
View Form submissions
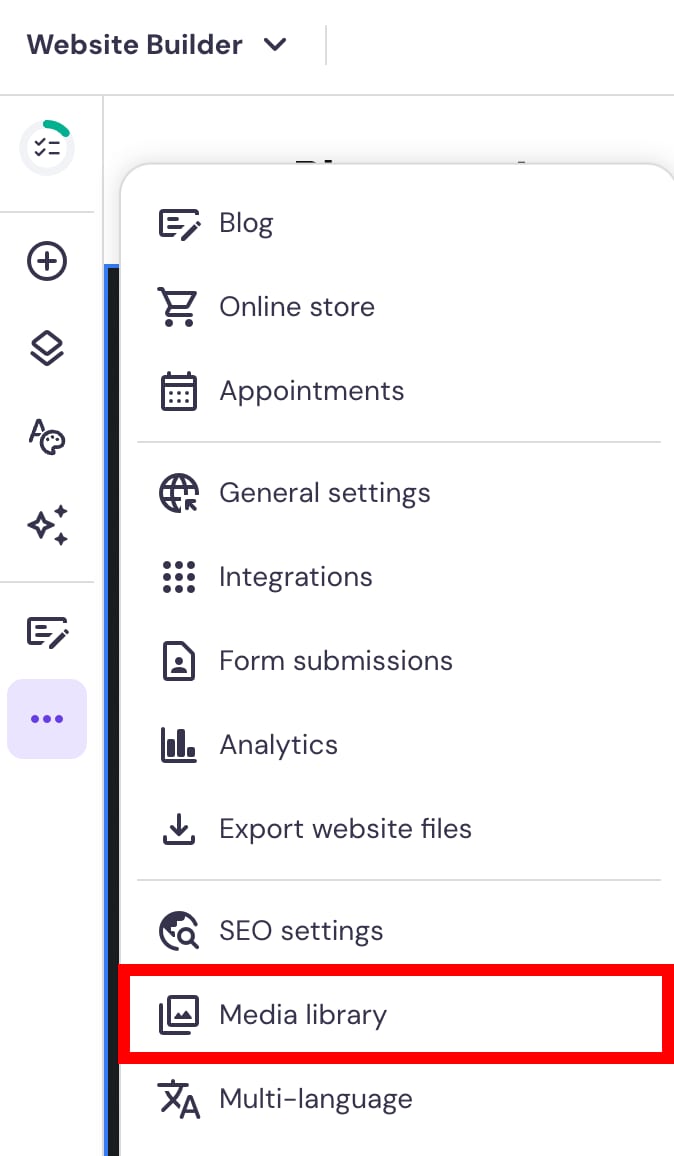click(336, 661)
